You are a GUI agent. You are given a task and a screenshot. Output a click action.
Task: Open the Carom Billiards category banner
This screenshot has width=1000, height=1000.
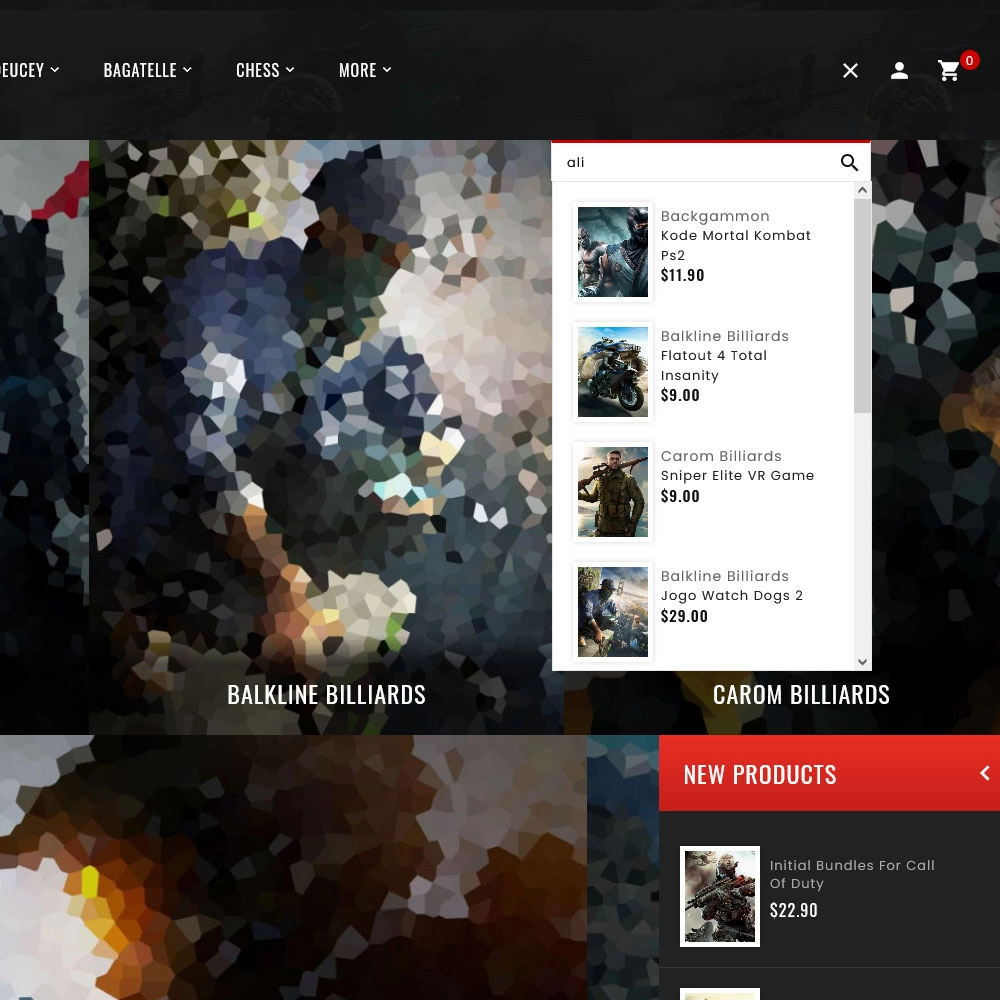(801, 694)
